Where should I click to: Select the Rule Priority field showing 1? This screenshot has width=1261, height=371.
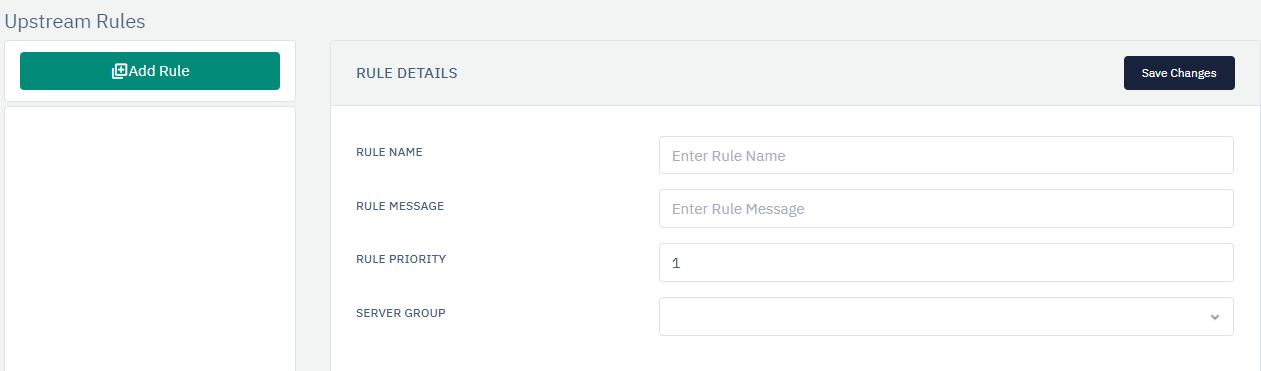coord(946,263)
